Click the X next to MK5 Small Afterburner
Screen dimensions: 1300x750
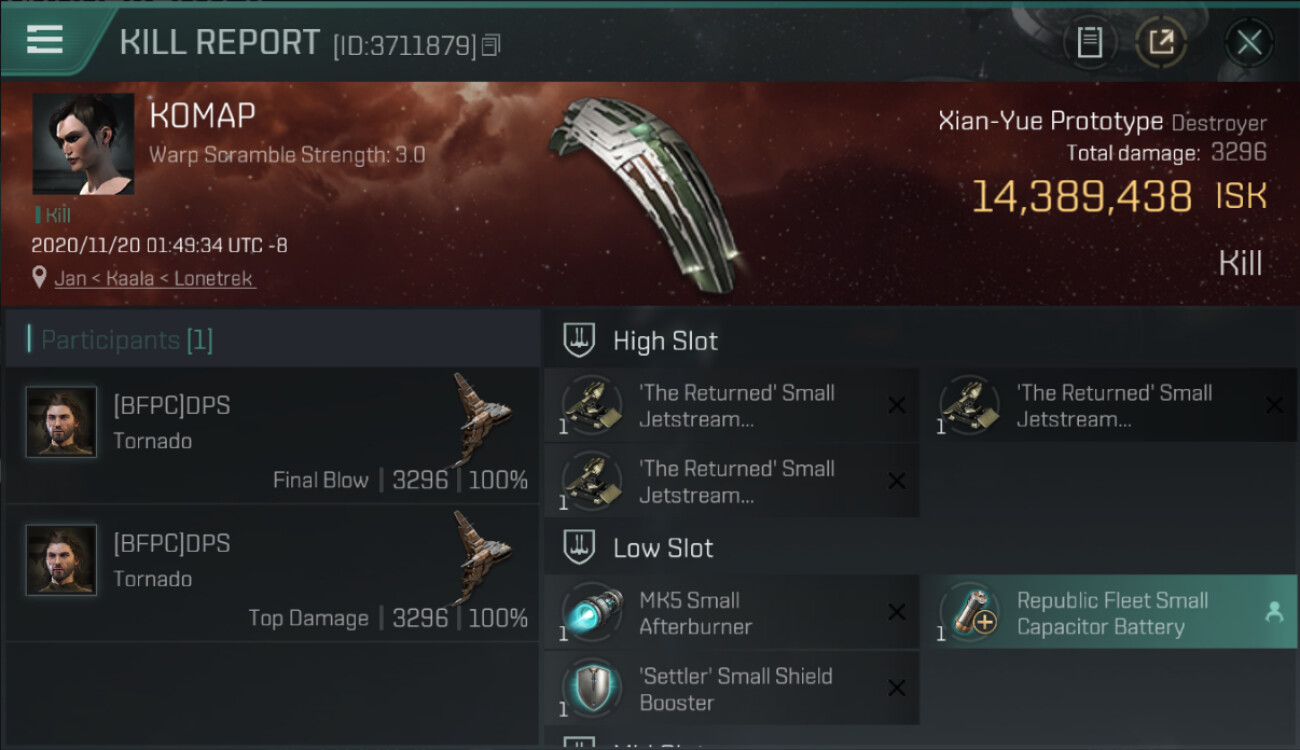[x=897, y=613]
